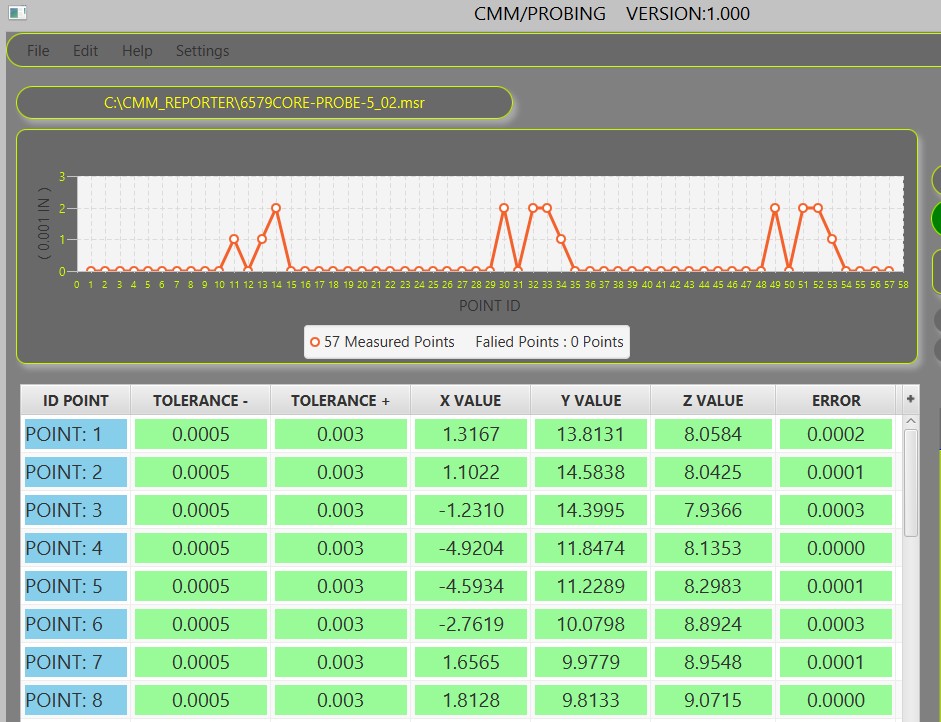This screenshot has width=941, height=722.
Task: Sort by TOLERANCE - column header
Action: coord(200,400)
